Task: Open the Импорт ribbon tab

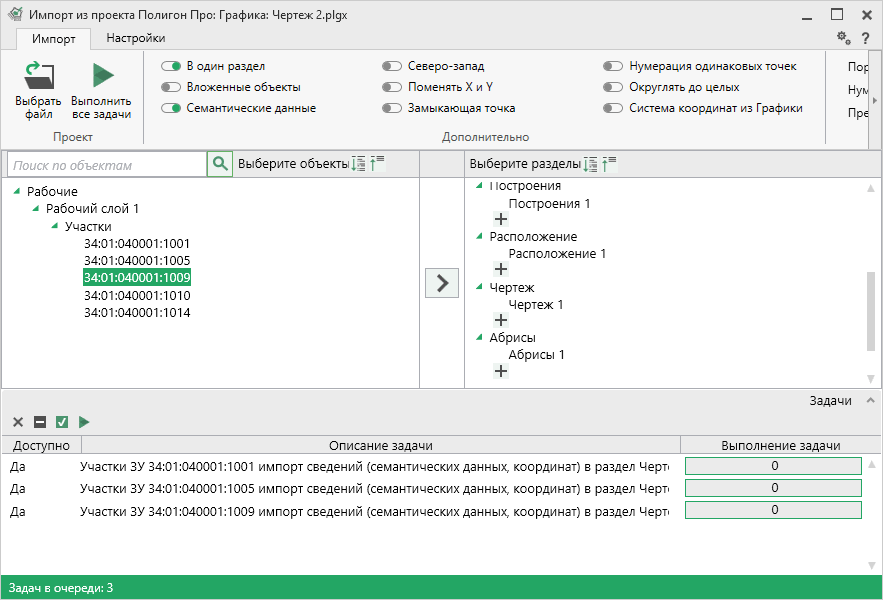Action: coord(53,38)
